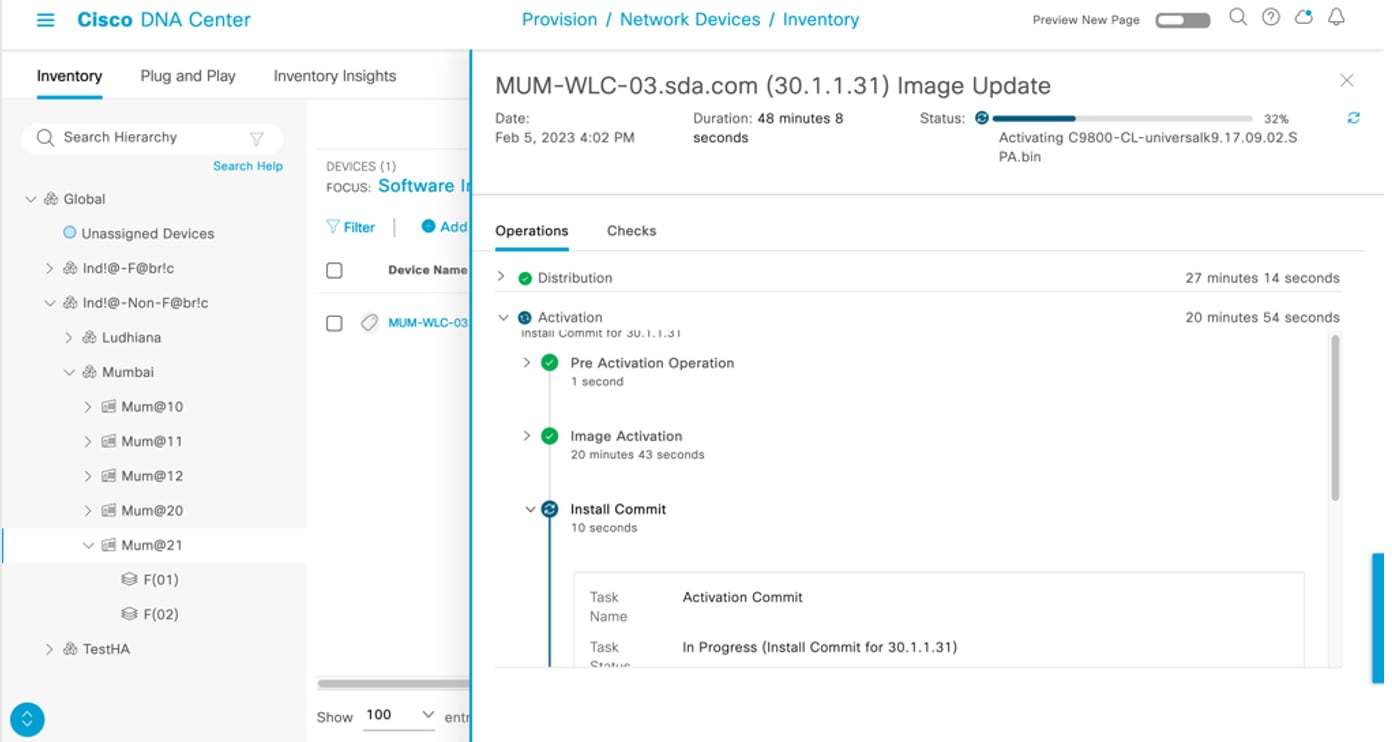
Task: Open the MUM-WLC-03 device link
Action: pyautogui.click(x=428, y=323)
